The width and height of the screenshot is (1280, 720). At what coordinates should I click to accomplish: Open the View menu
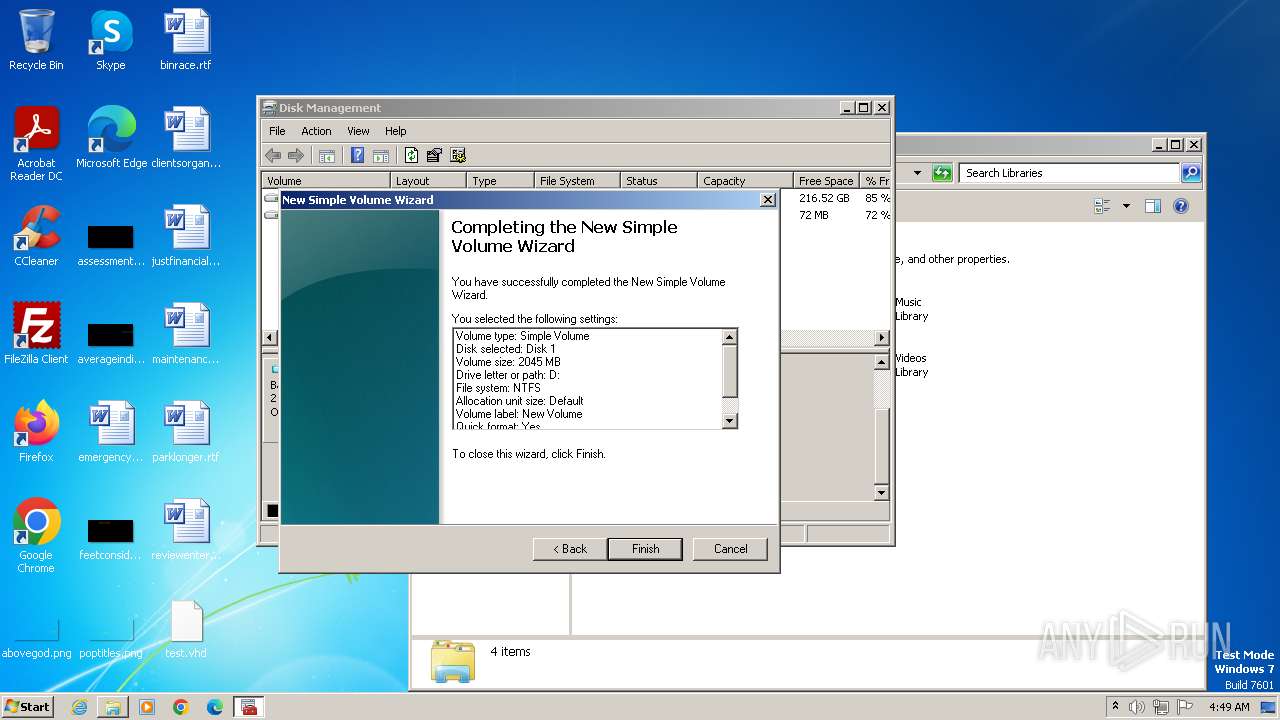tap(358, 131)
